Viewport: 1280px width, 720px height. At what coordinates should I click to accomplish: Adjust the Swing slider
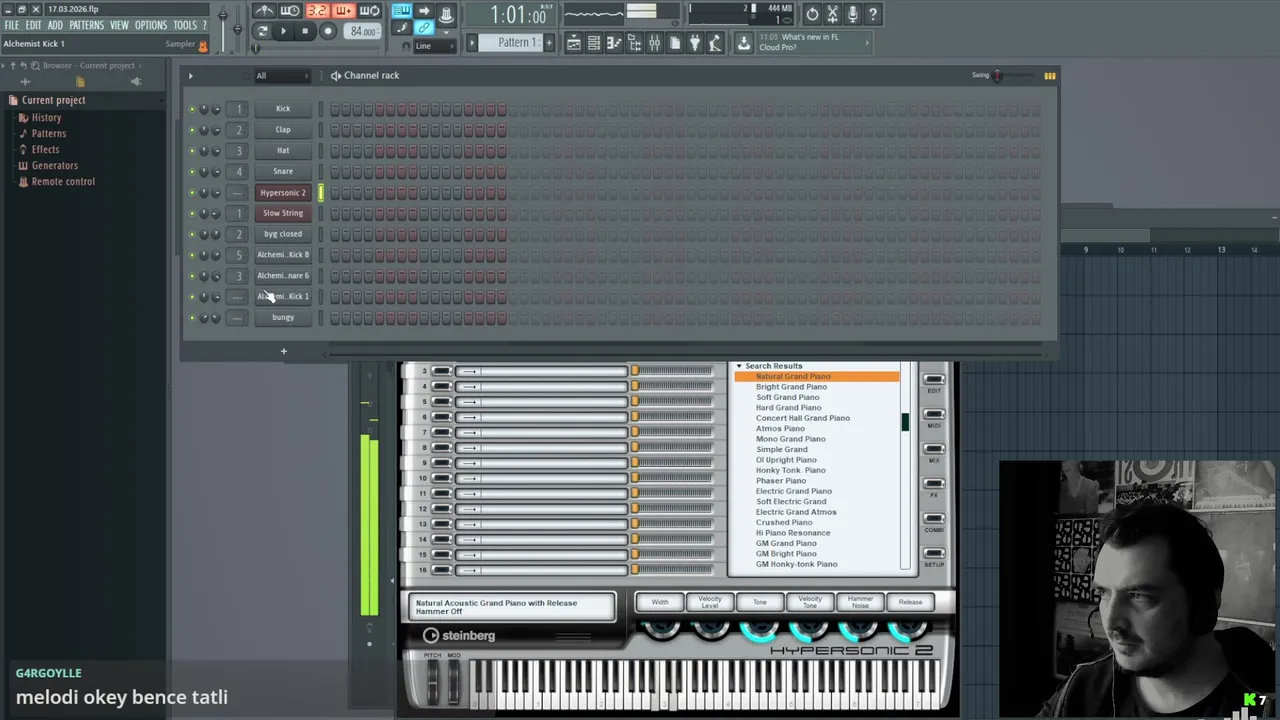[1010, 76]
